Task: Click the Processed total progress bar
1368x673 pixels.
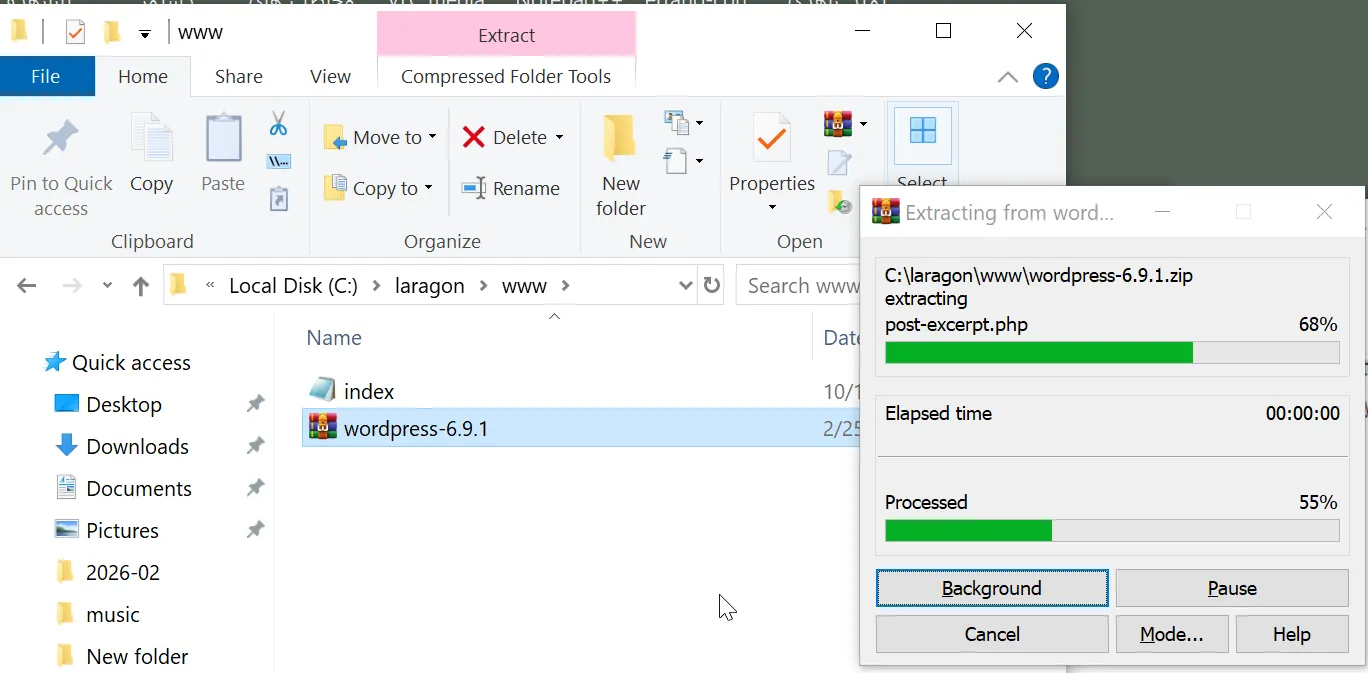Action: pos(1112,530)
